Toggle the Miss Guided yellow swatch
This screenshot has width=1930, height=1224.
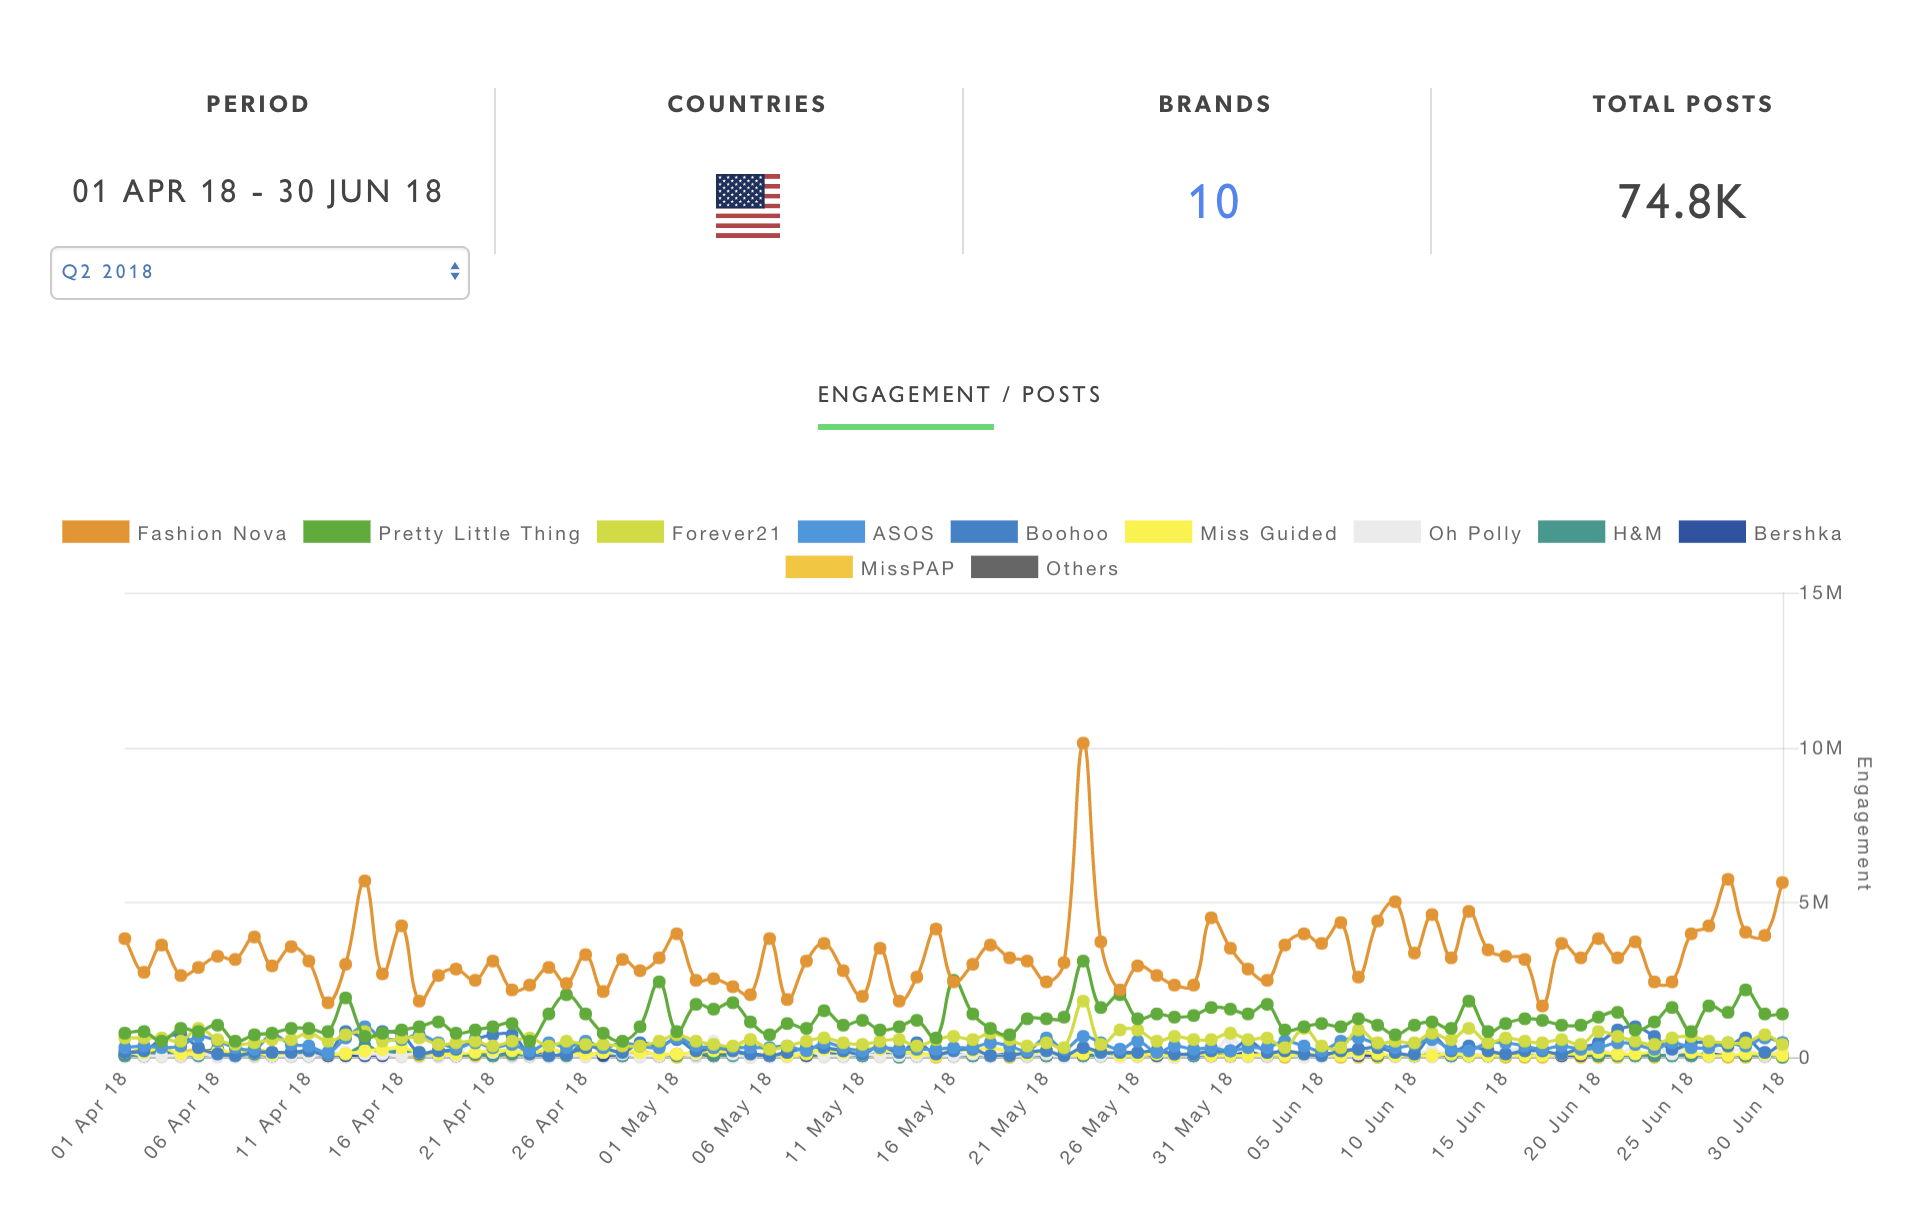coord(1158,532)
